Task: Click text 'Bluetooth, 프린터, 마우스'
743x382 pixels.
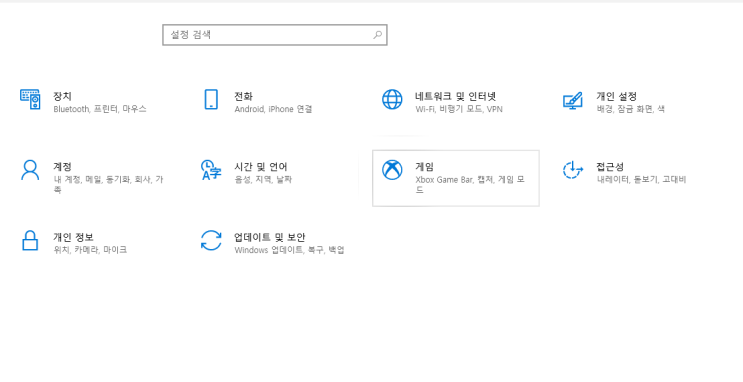Action: click(x=100, y=109)
